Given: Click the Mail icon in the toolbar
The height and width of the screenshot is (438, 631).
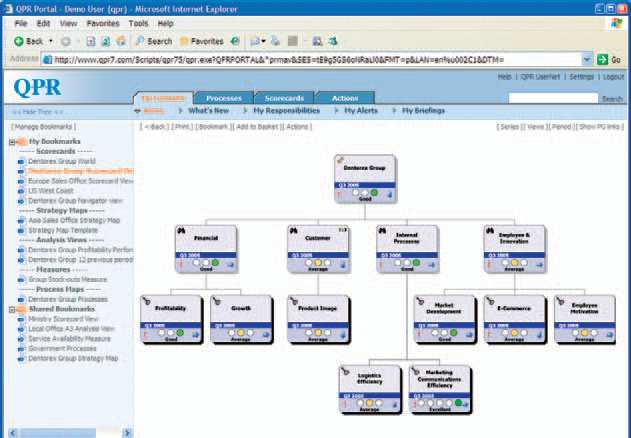Looking at the screenshot, I should pyautogui.click(x=255, y=41).
